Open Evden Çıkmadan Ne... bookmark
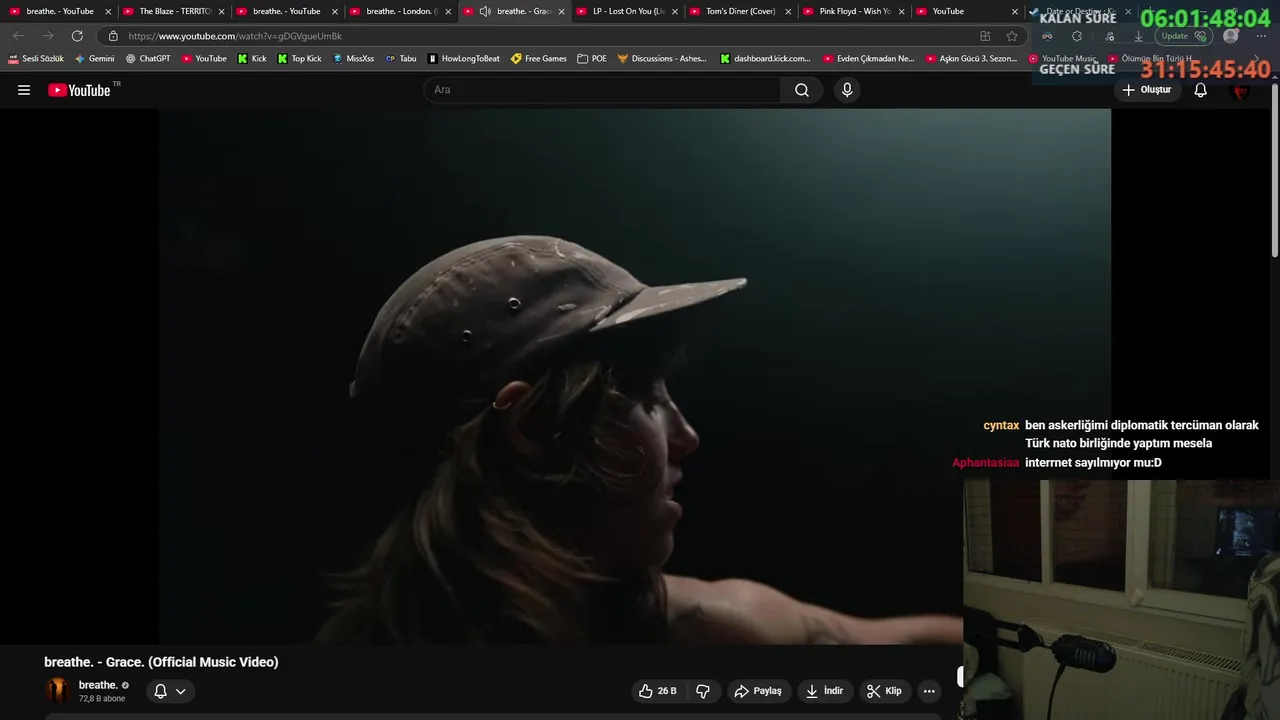The height and width of the screenshot is (720, 1280). [x=868, y=59]
